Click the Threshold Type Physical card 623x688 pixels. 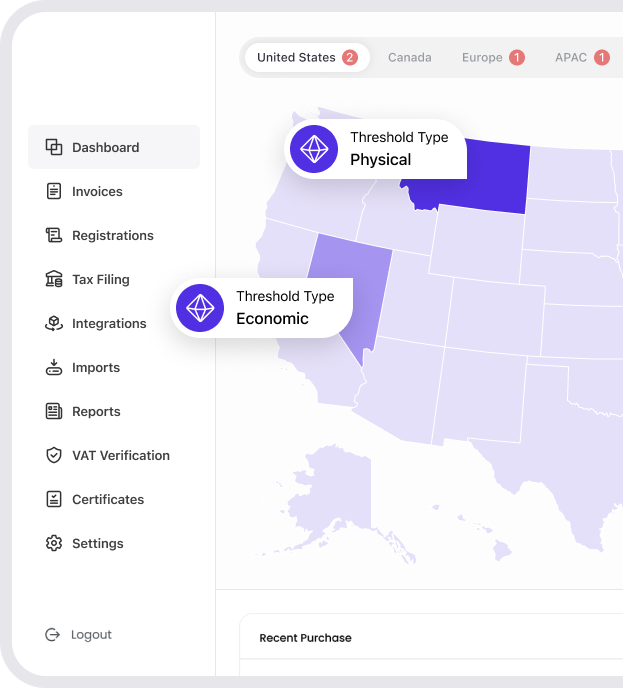click(376, 149)
